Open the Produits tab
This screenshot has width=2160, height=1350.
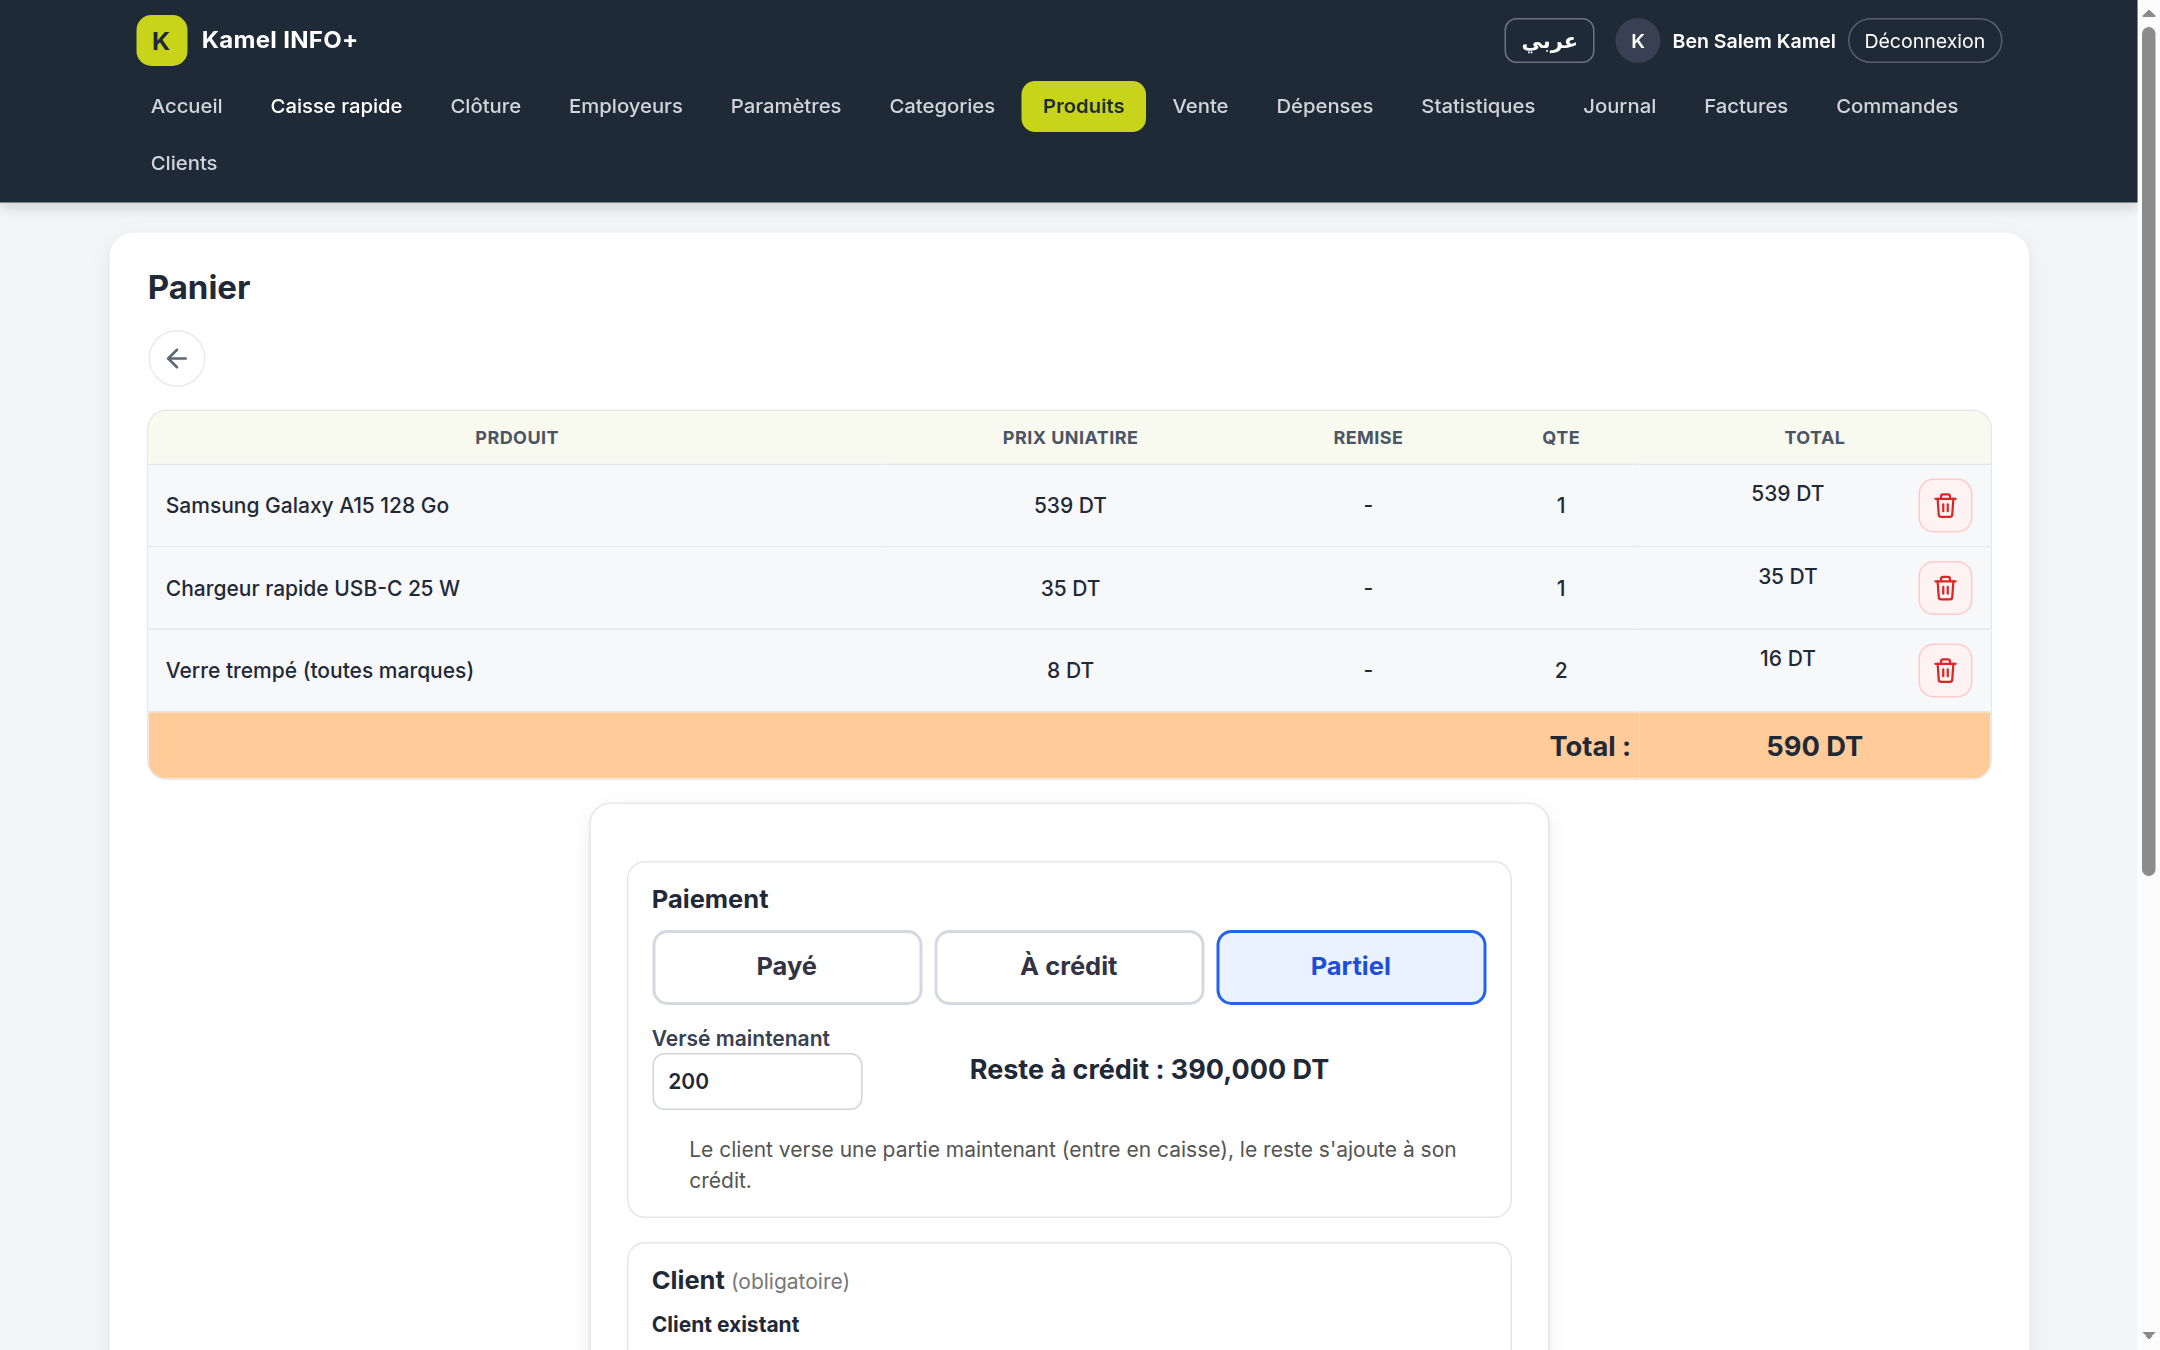point(1083,106)
